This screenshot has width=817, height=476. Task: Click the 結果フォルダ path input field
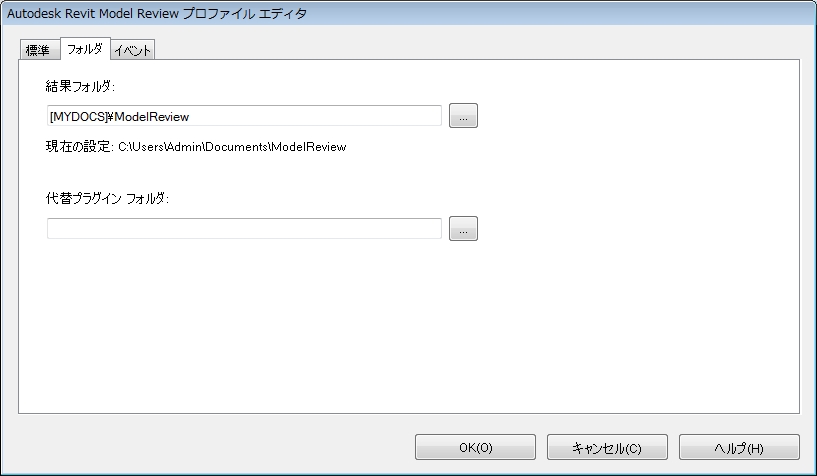[x=244, y=116]
